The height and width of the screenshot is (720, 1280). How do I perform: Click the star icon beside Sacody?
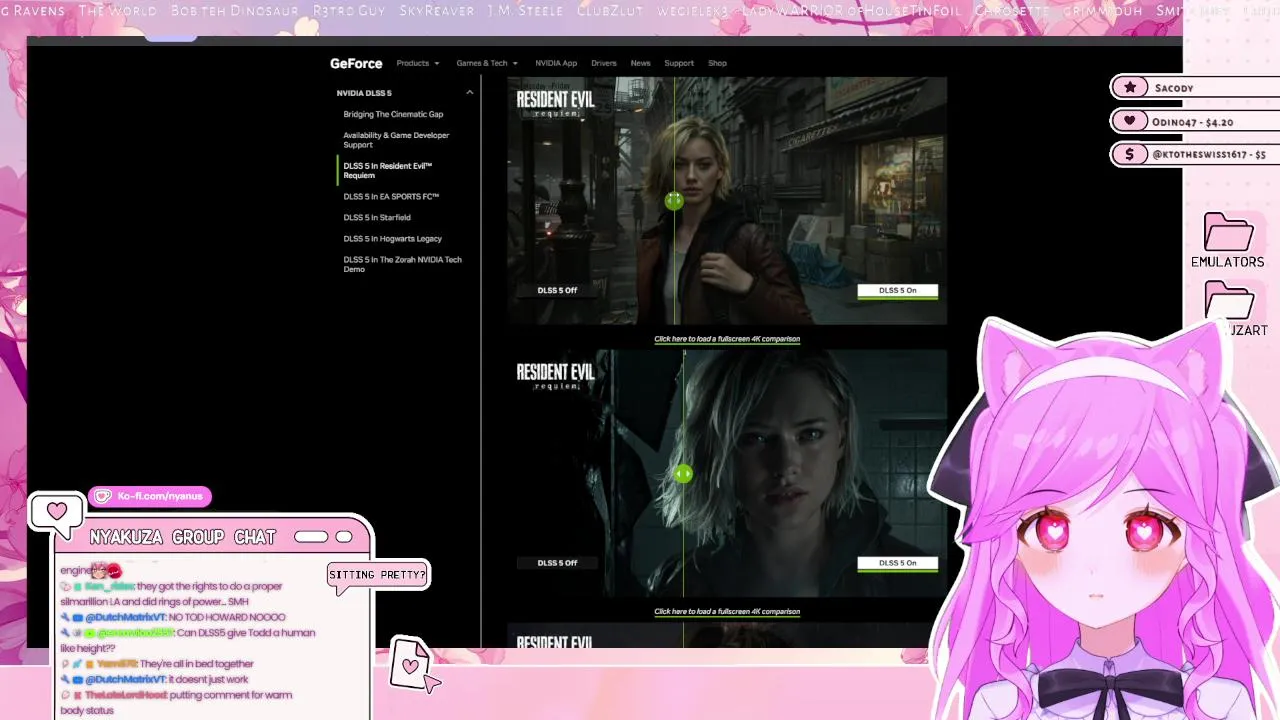click(1130, 88)
